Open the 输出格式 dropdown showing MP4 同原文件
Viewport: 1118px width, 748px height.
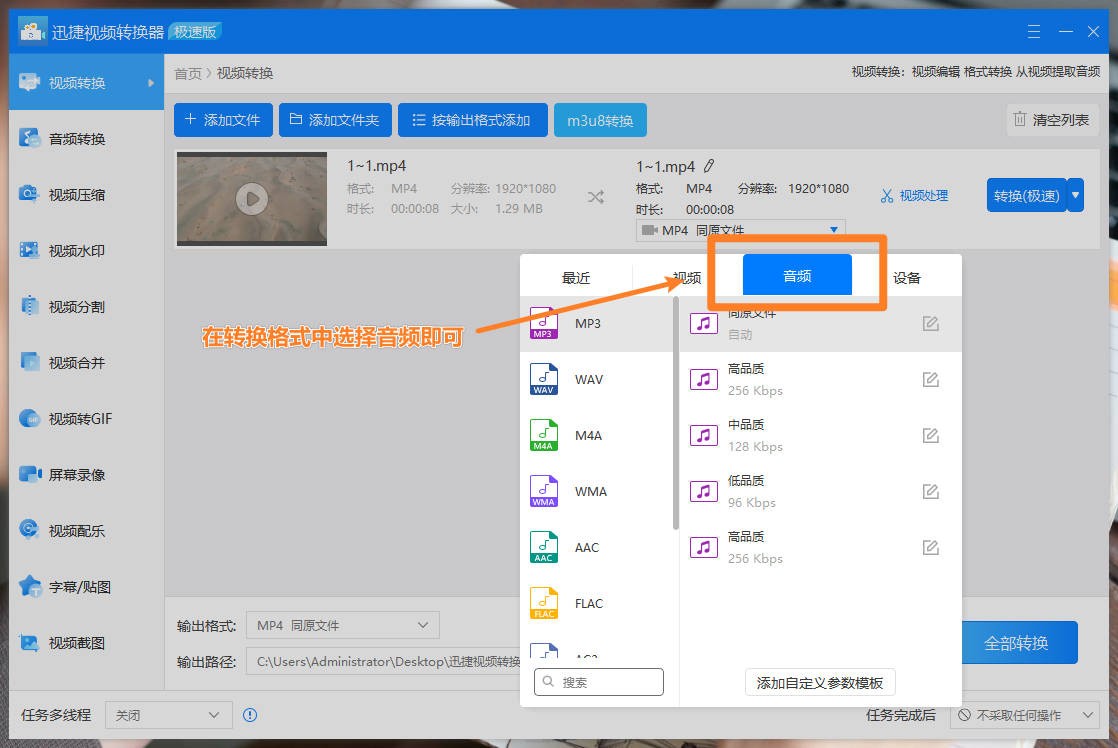click(342, 624)
